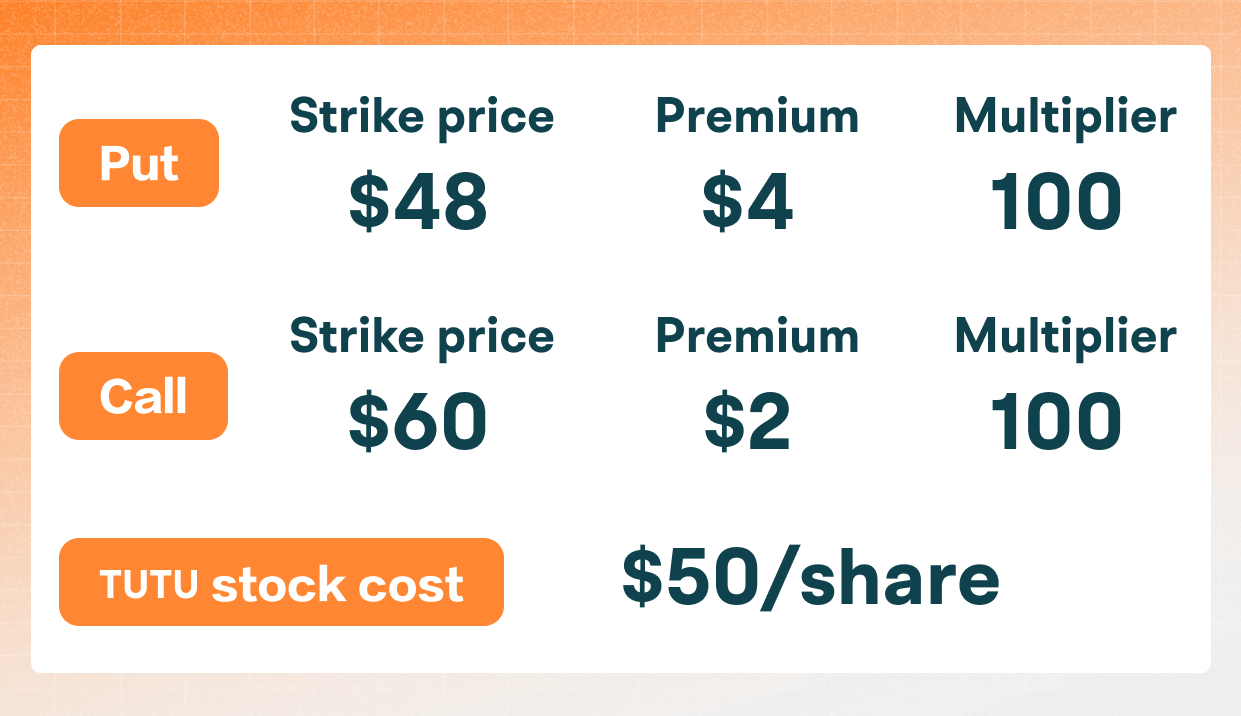Select the Call row's 100 multiplier value
This screenshot has width=1241, height=716.
click(1056, 421)
